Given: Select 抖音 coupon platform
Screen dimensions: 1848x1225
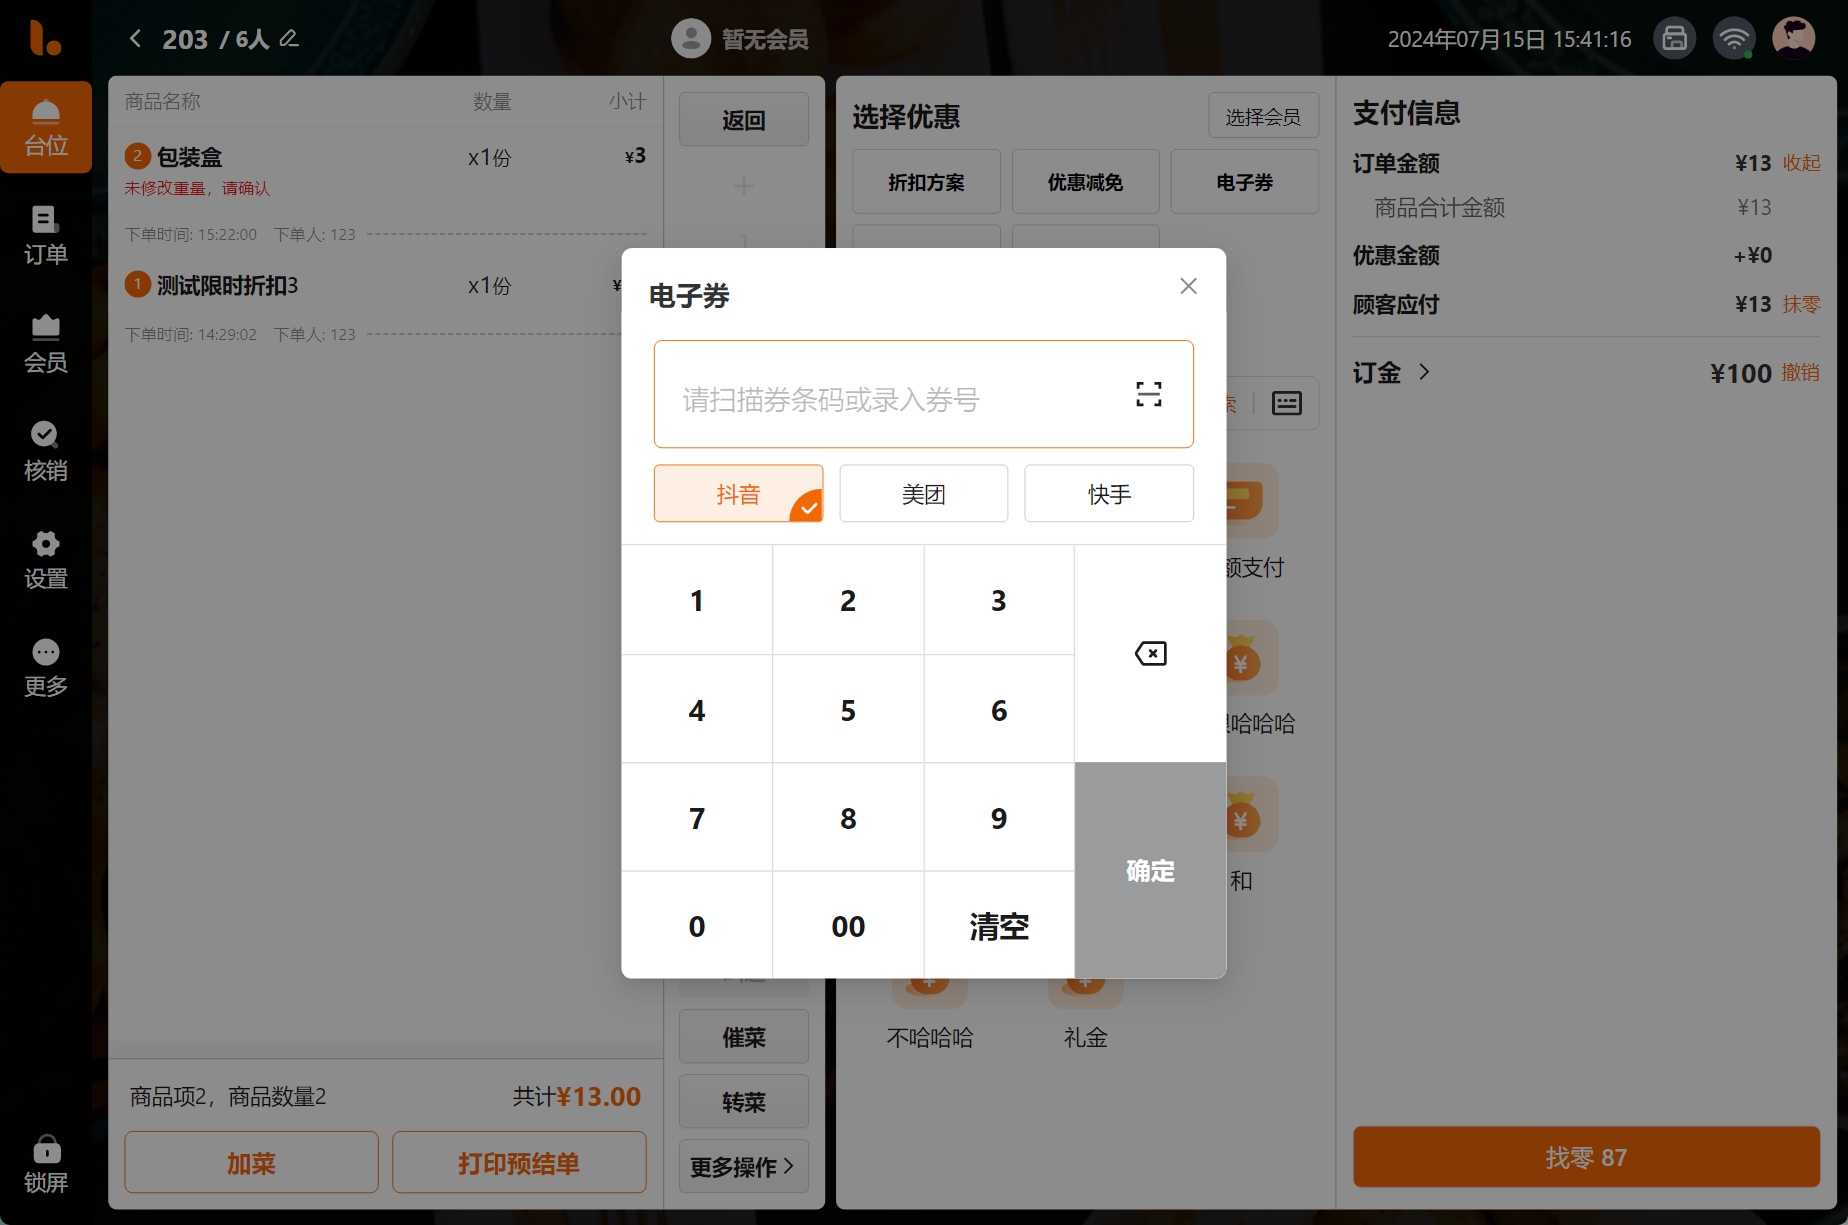Looking at the screenshot, I should 739,494.
